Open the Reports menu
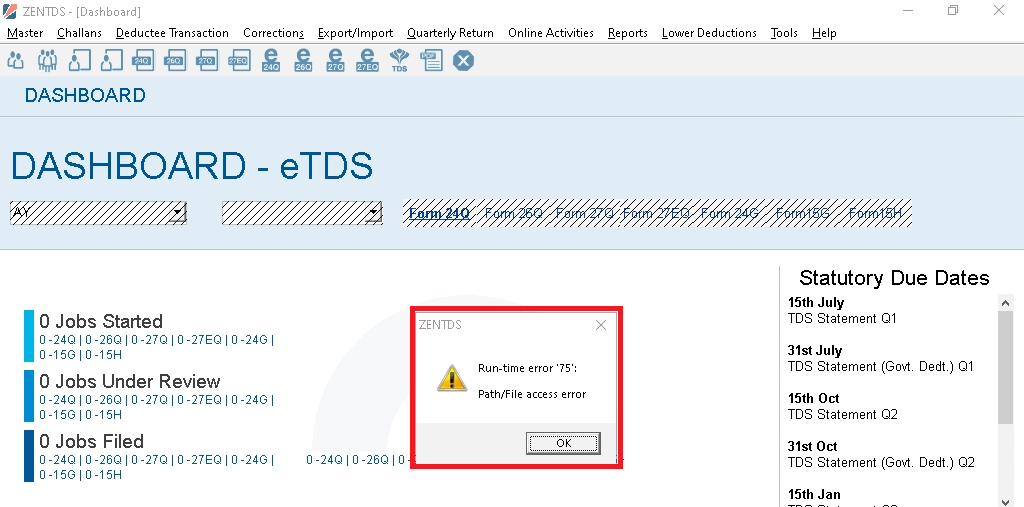 [x=628, y=33]
